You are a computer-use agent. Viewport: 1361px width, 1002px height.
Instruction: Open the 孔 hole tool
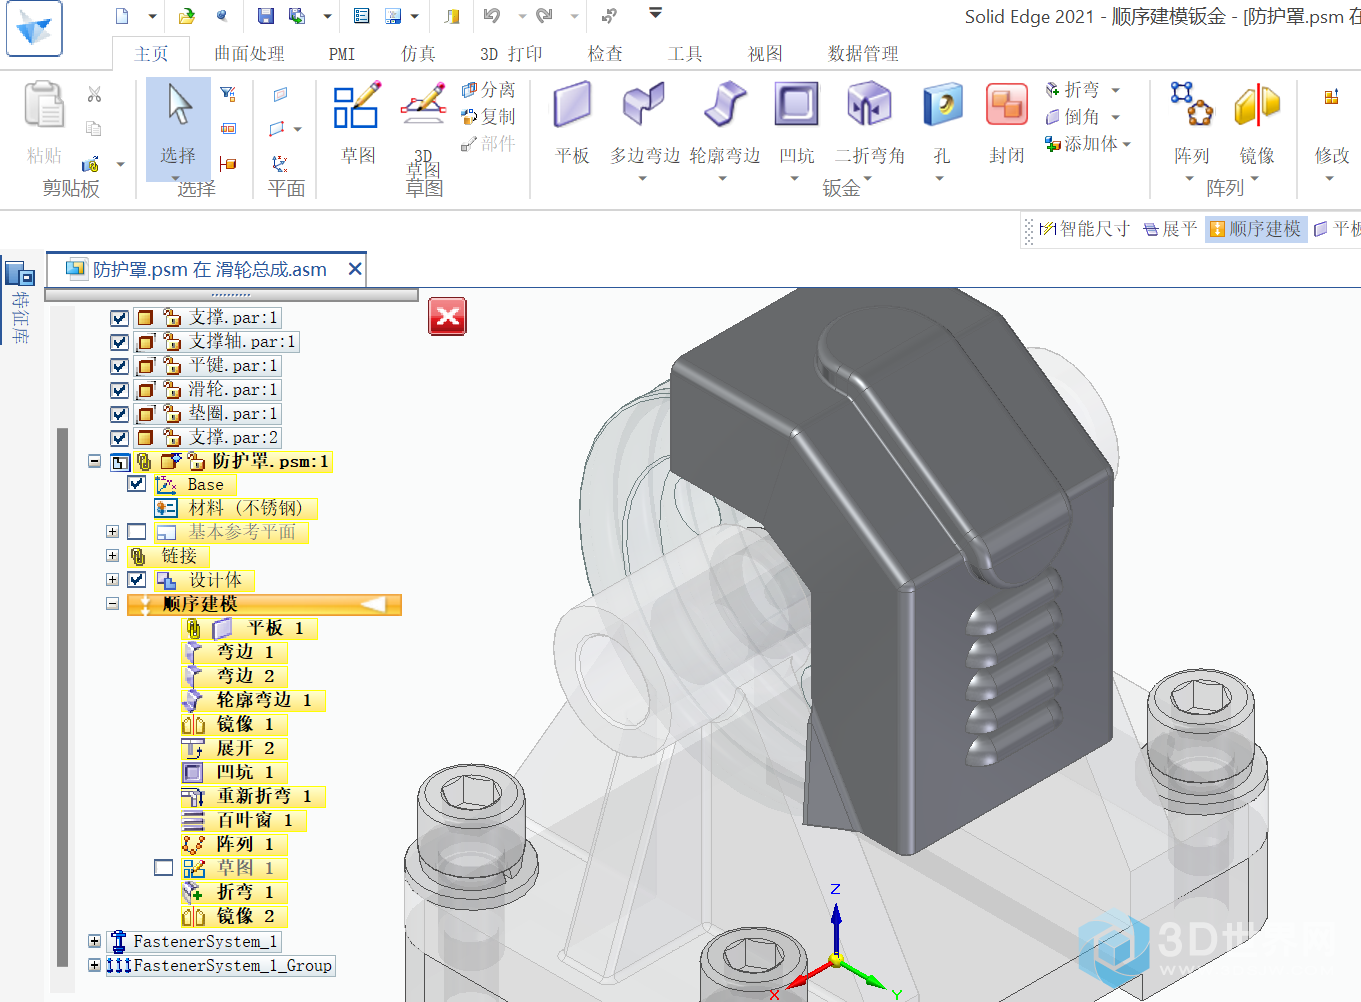pyautogui.click(x=941, y=123)
